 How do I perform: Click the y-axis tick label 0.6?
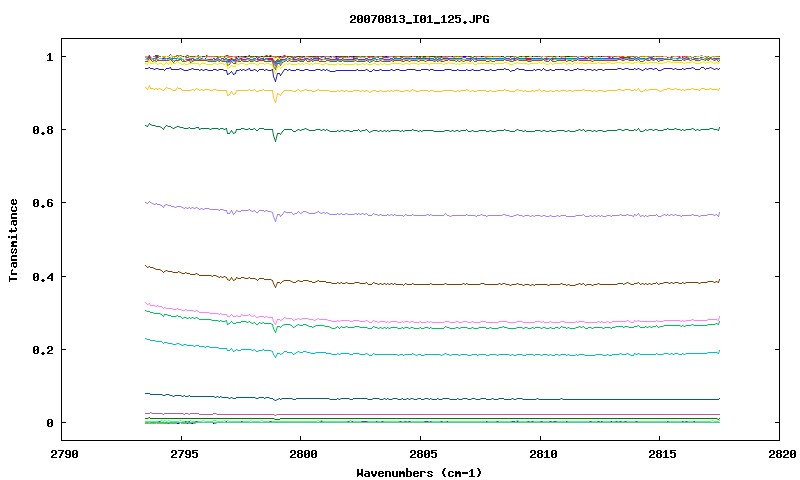pos(43,203)
